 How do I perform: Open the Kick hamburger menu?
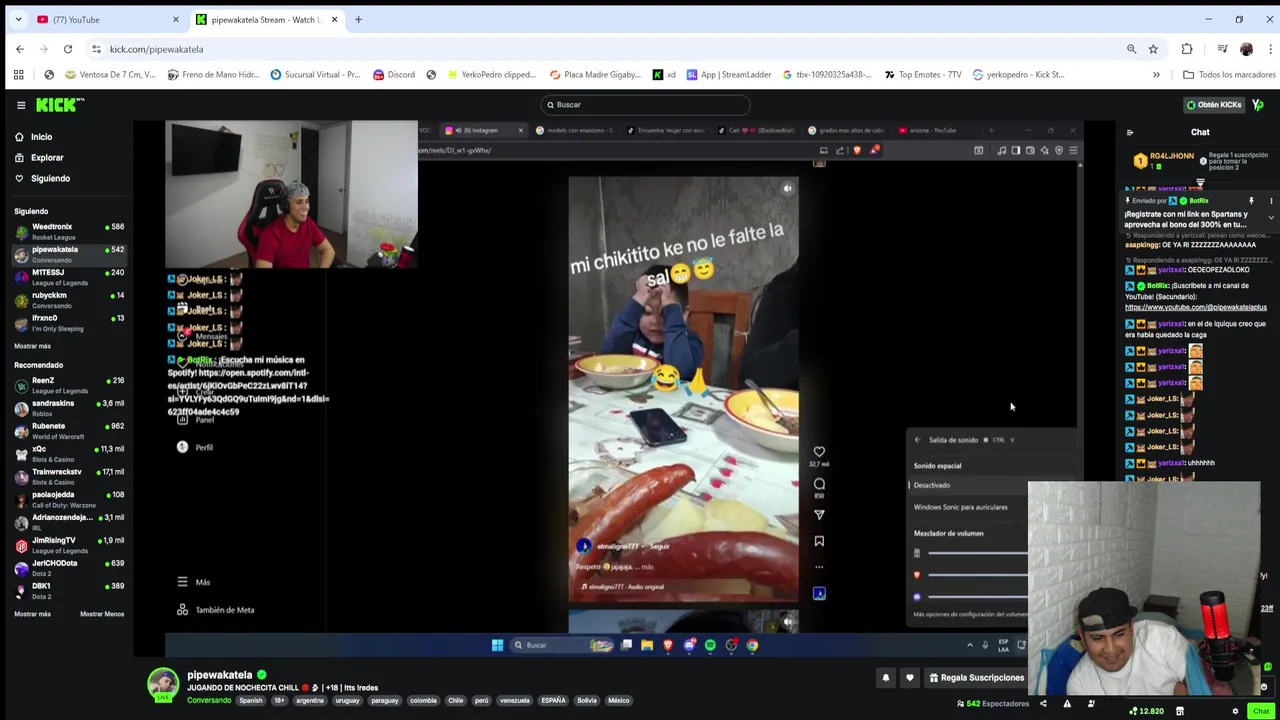pyautogui.click(x=20, y=105)
